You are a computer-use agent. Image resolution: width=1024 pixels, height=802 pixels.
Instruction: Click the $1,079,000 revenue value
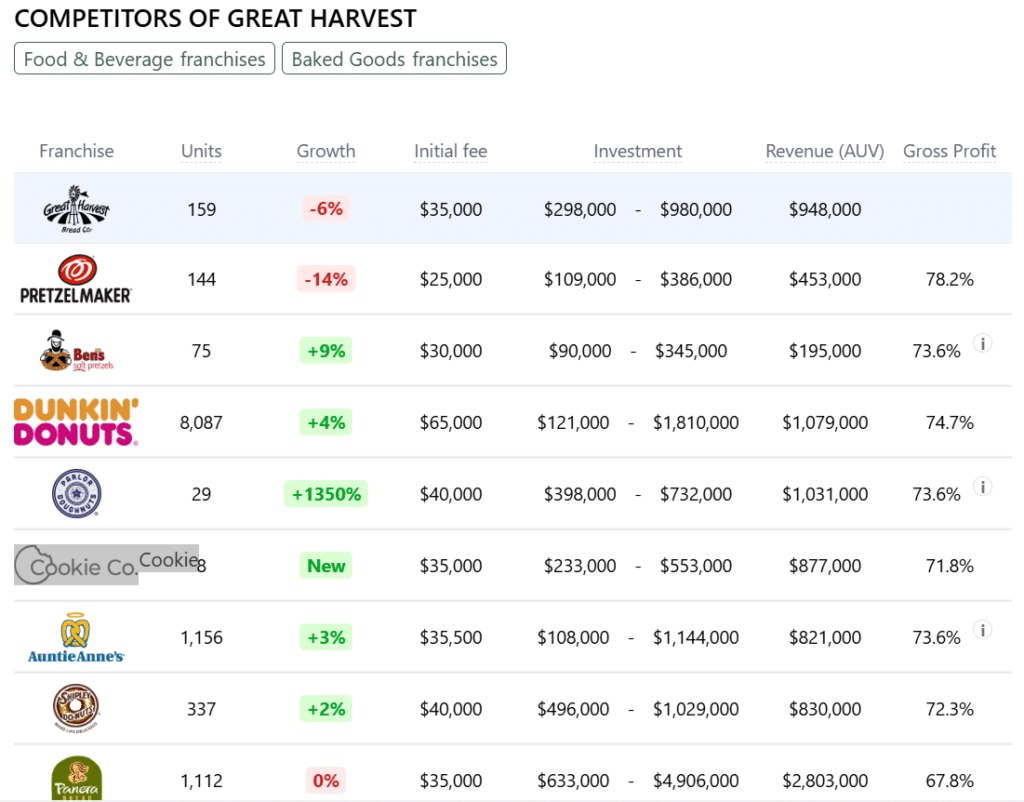pos(825,423)
